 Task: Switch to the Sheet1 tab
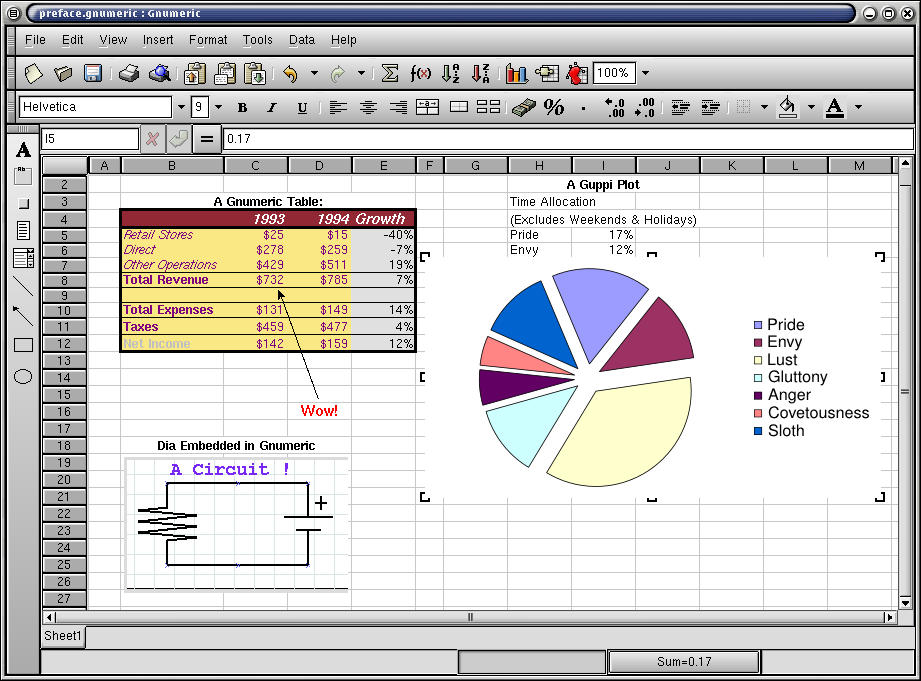(x=63, y=636)
